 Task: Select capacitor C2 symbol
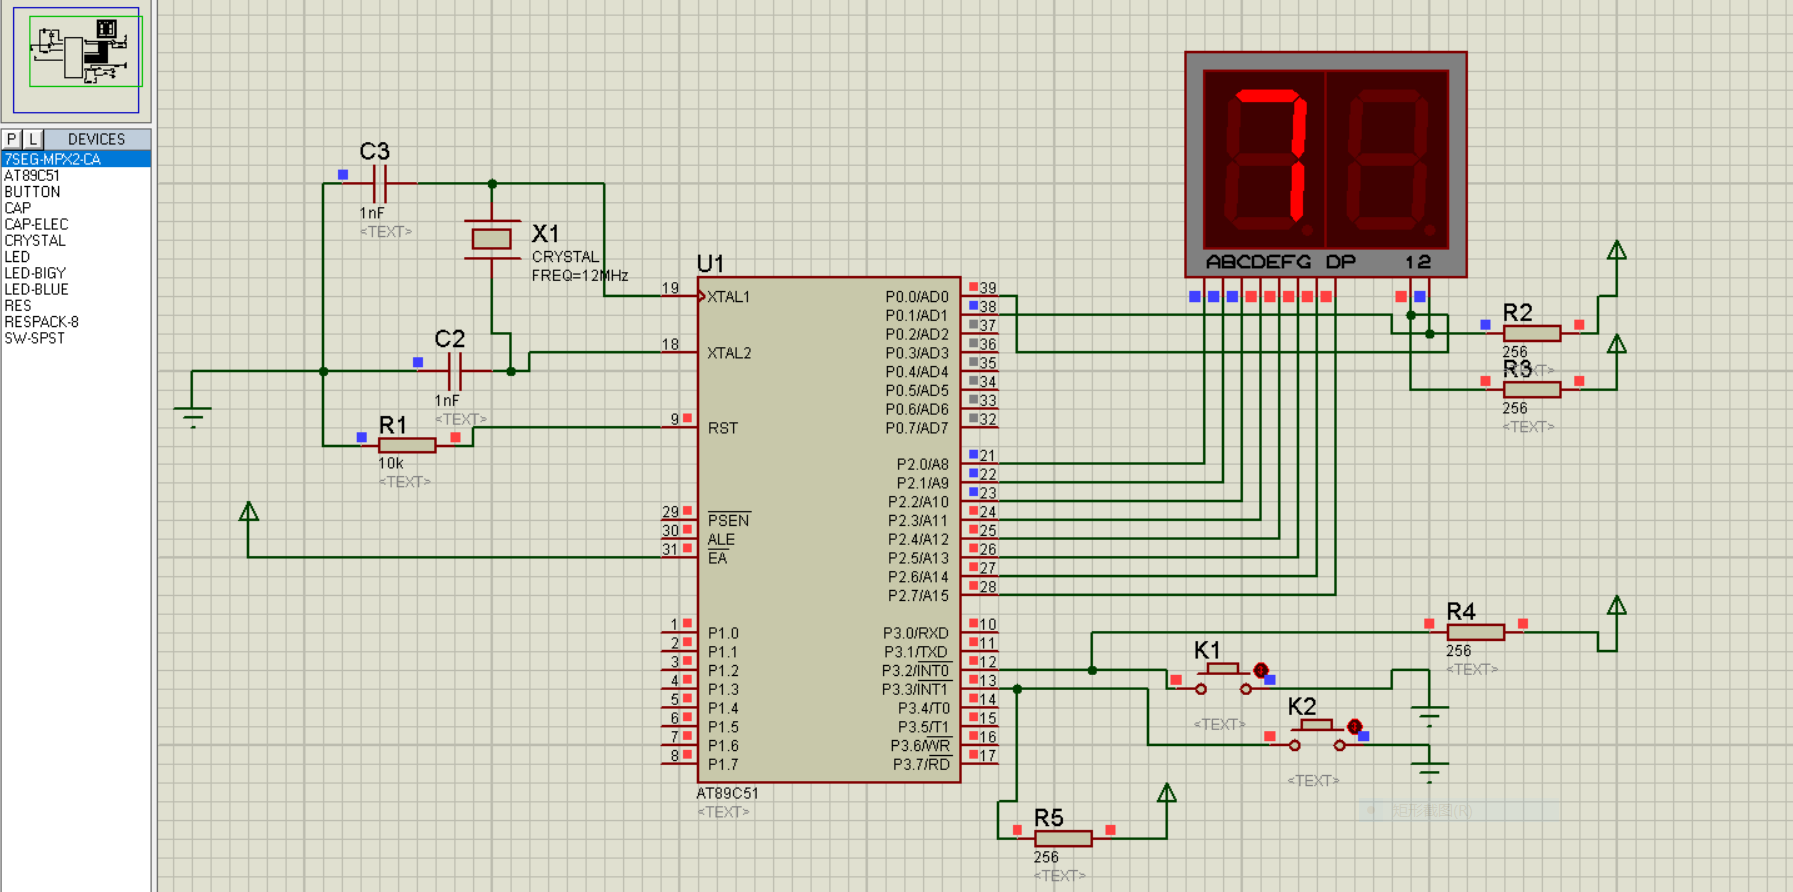click(x=454, y=371)
